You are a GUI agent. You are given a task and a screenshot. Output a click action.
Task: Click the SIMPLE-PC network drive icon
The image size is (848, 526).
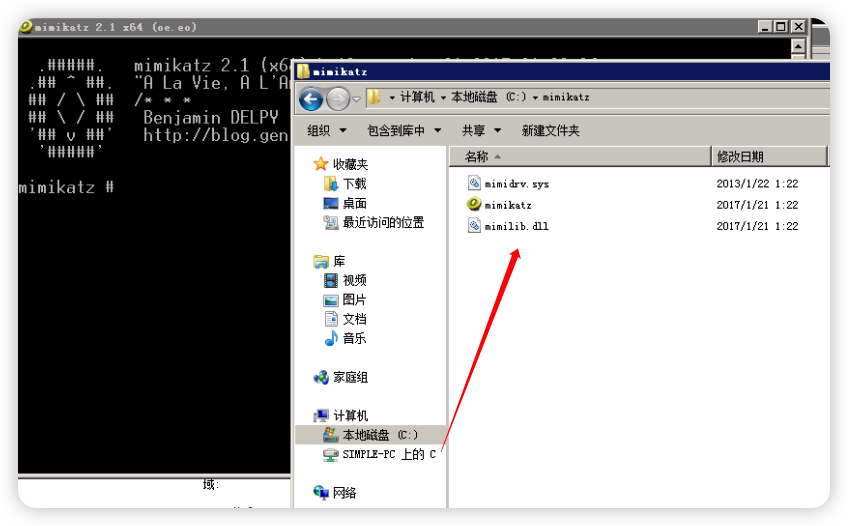330,455
